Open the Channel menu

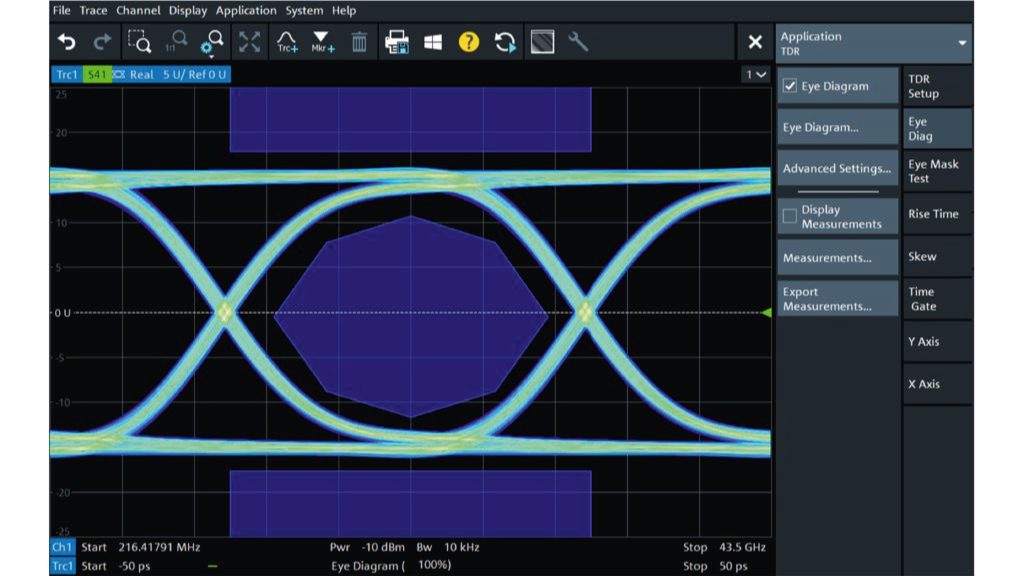[x=137, y=10]
